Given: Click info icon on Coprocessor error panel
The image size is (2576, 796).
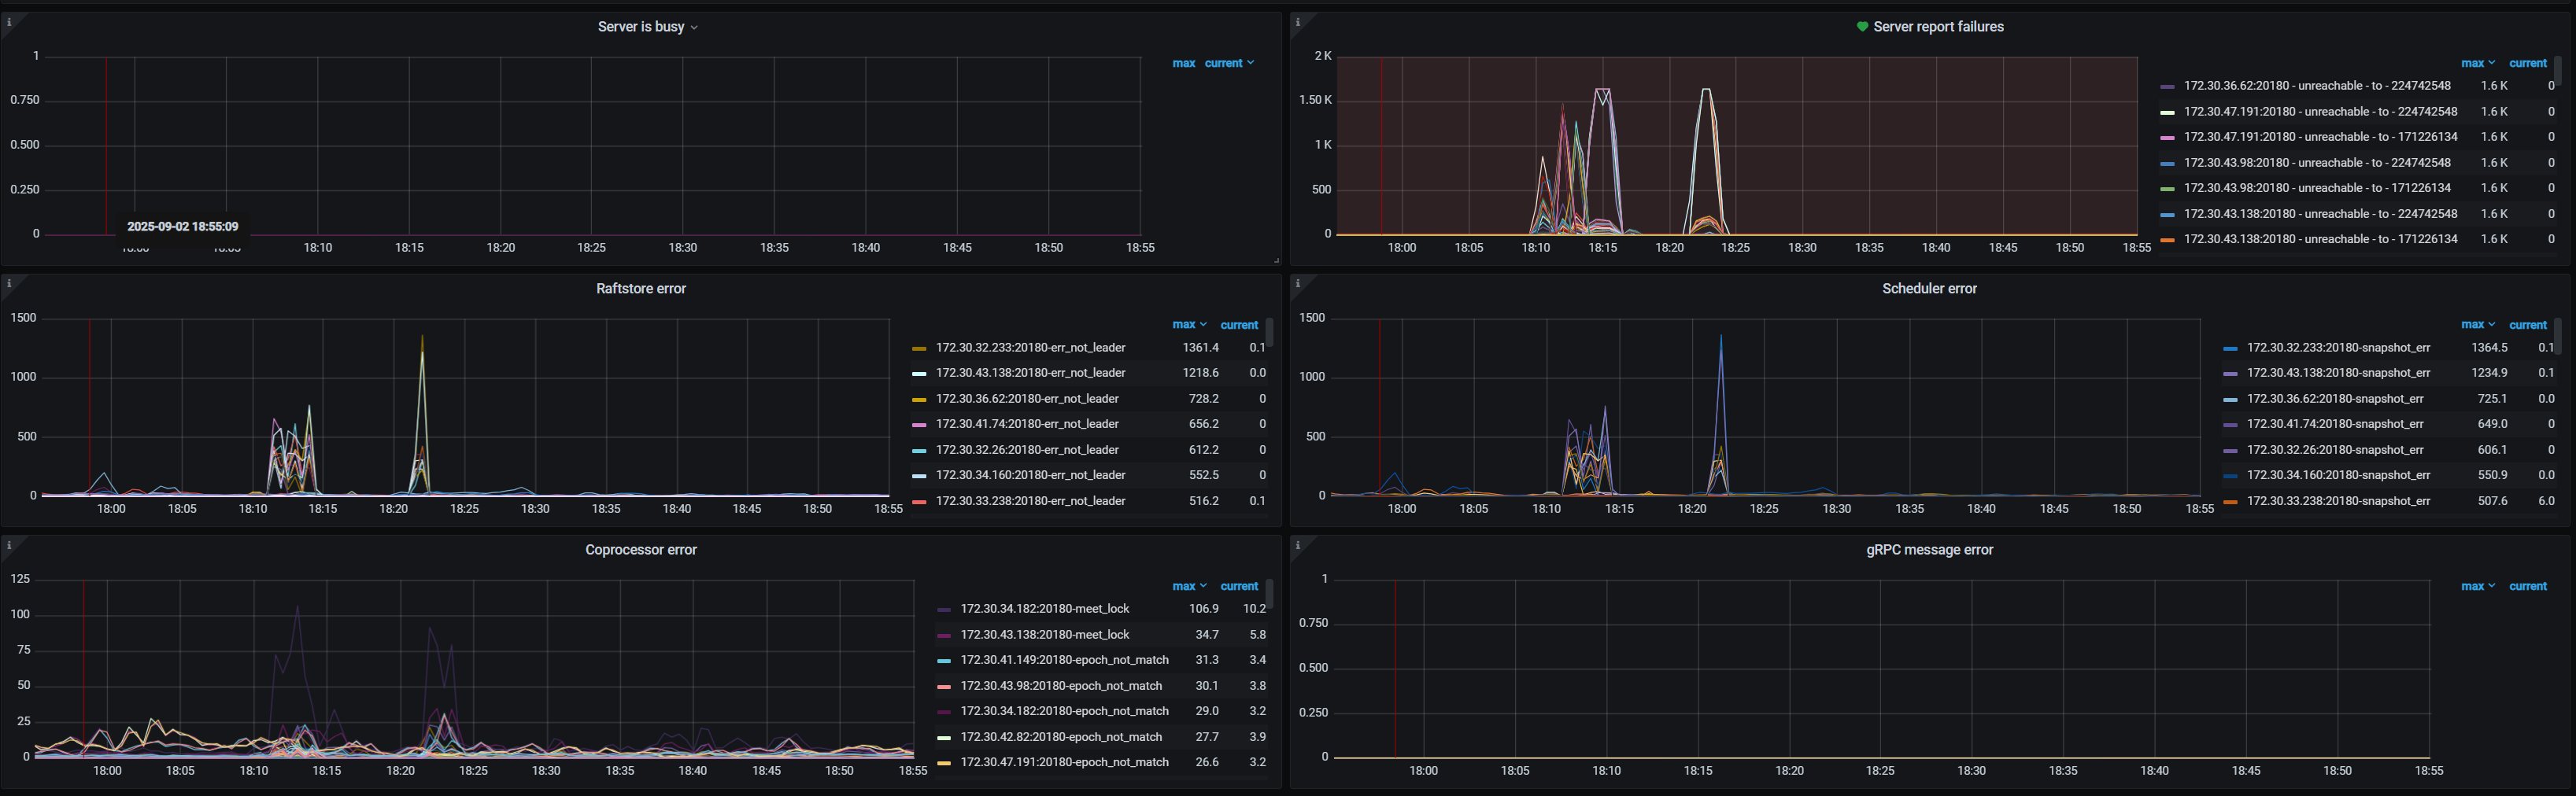Looking at the screenshot, I should click(x=9, y=545).
